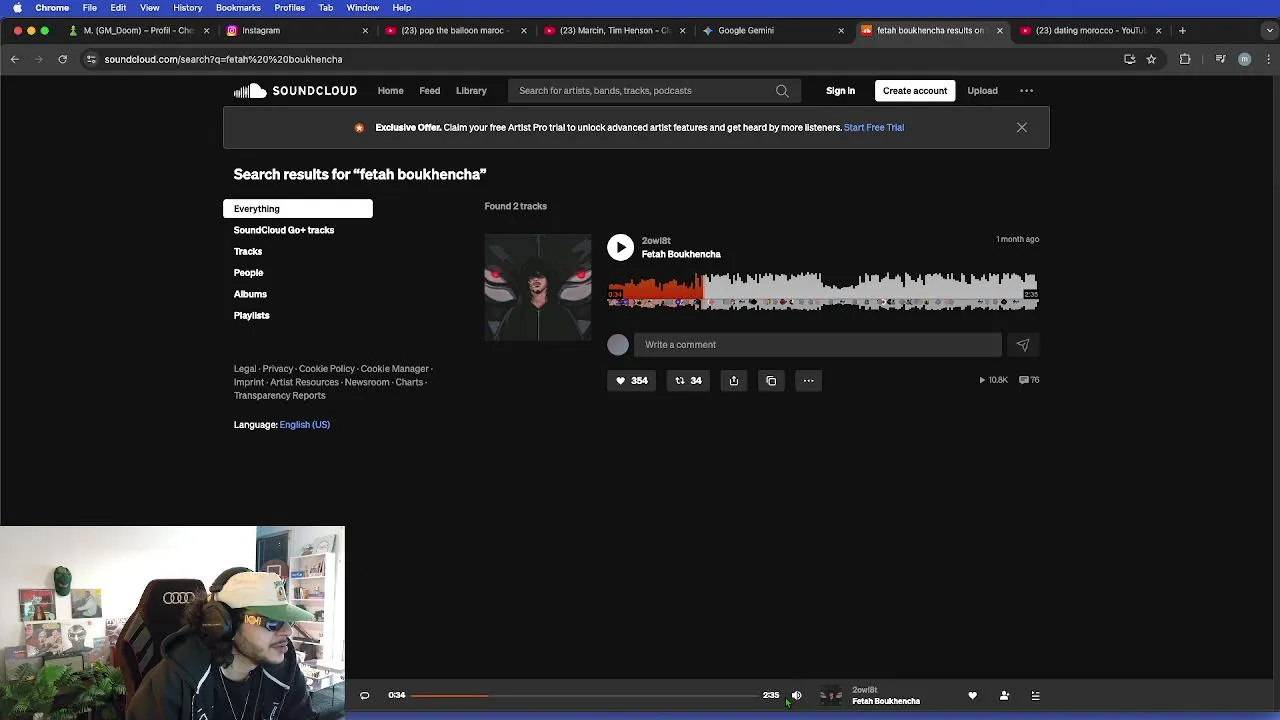
Task: Filter results by Tracks
Action: tap(248, 252)
